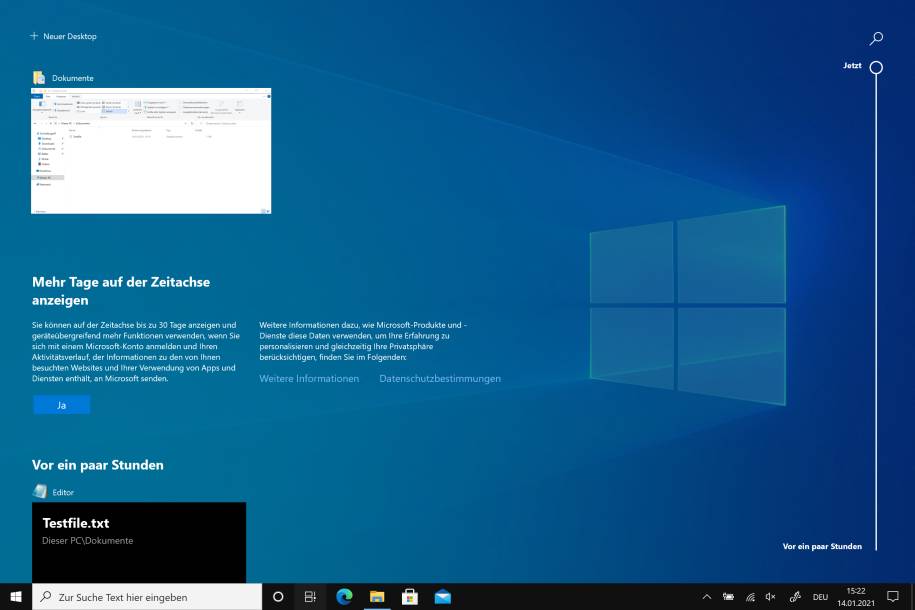The width and height of the screenshot is (915, 610).
Task: Switch the DEU input language indicator
Action: 820,597
